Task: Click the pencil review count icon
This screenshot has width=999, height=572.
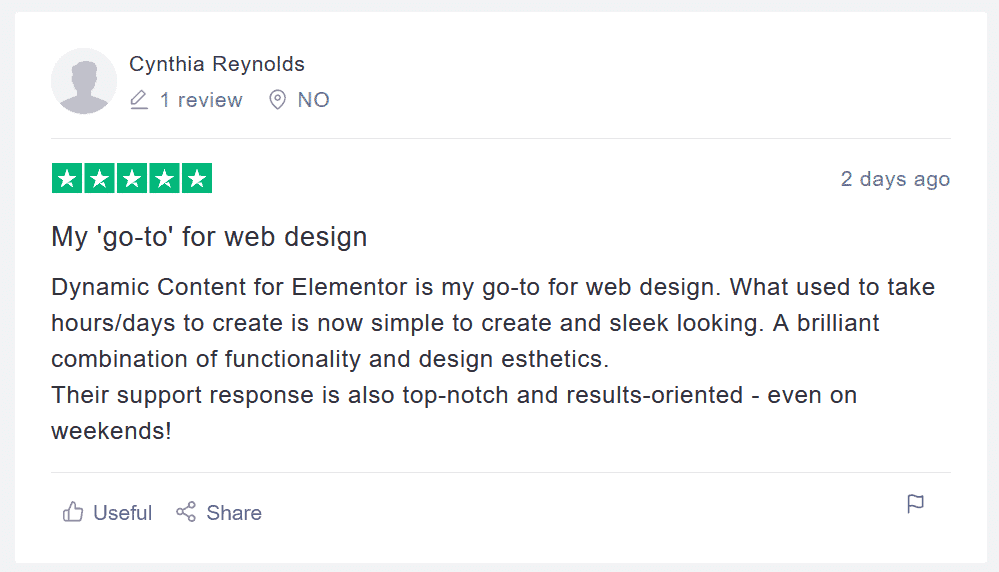Action: [x=139, y=100]
